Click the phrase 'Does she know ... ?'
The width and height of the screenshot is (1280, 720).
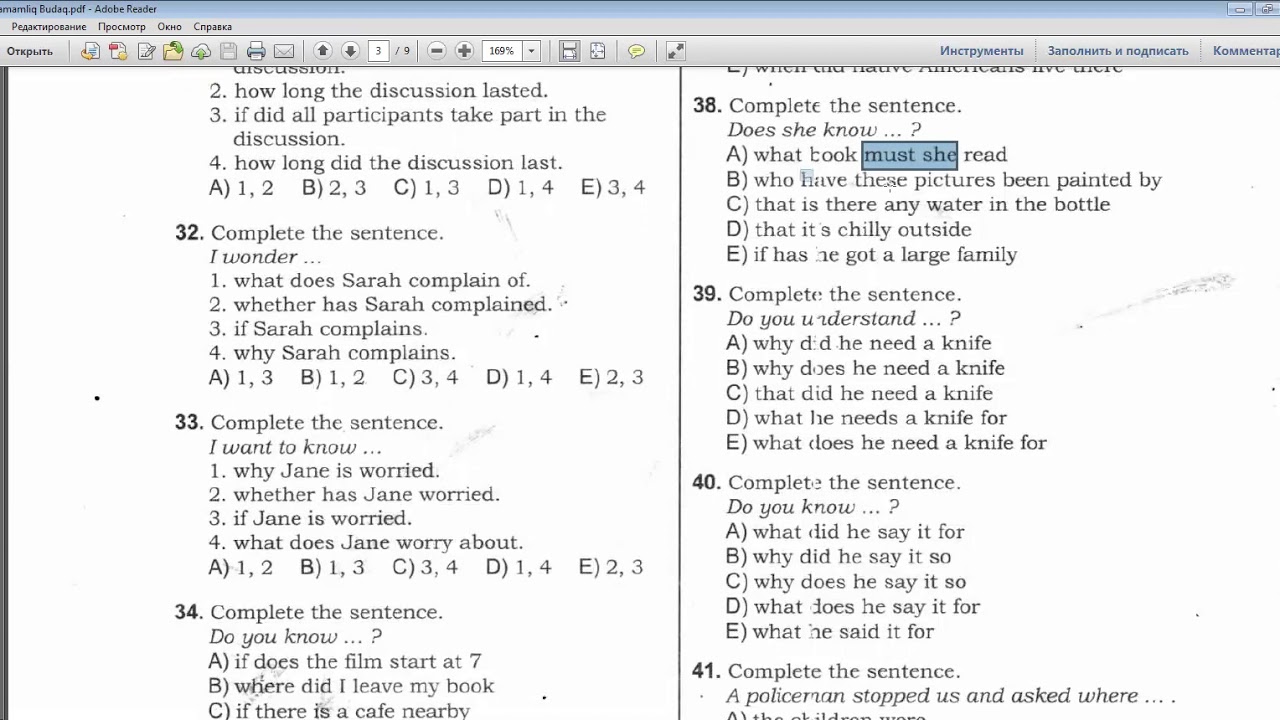click(824, 130)
